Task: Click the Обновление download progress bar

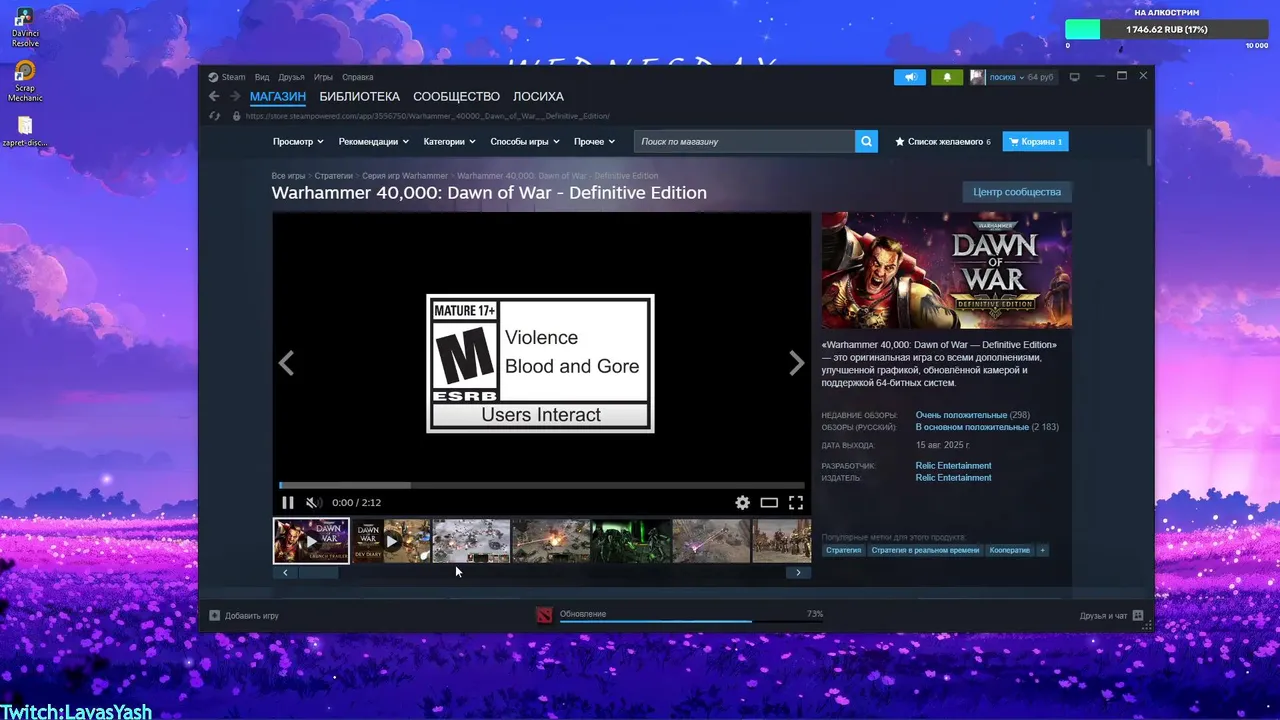Action: click(691, 621)
